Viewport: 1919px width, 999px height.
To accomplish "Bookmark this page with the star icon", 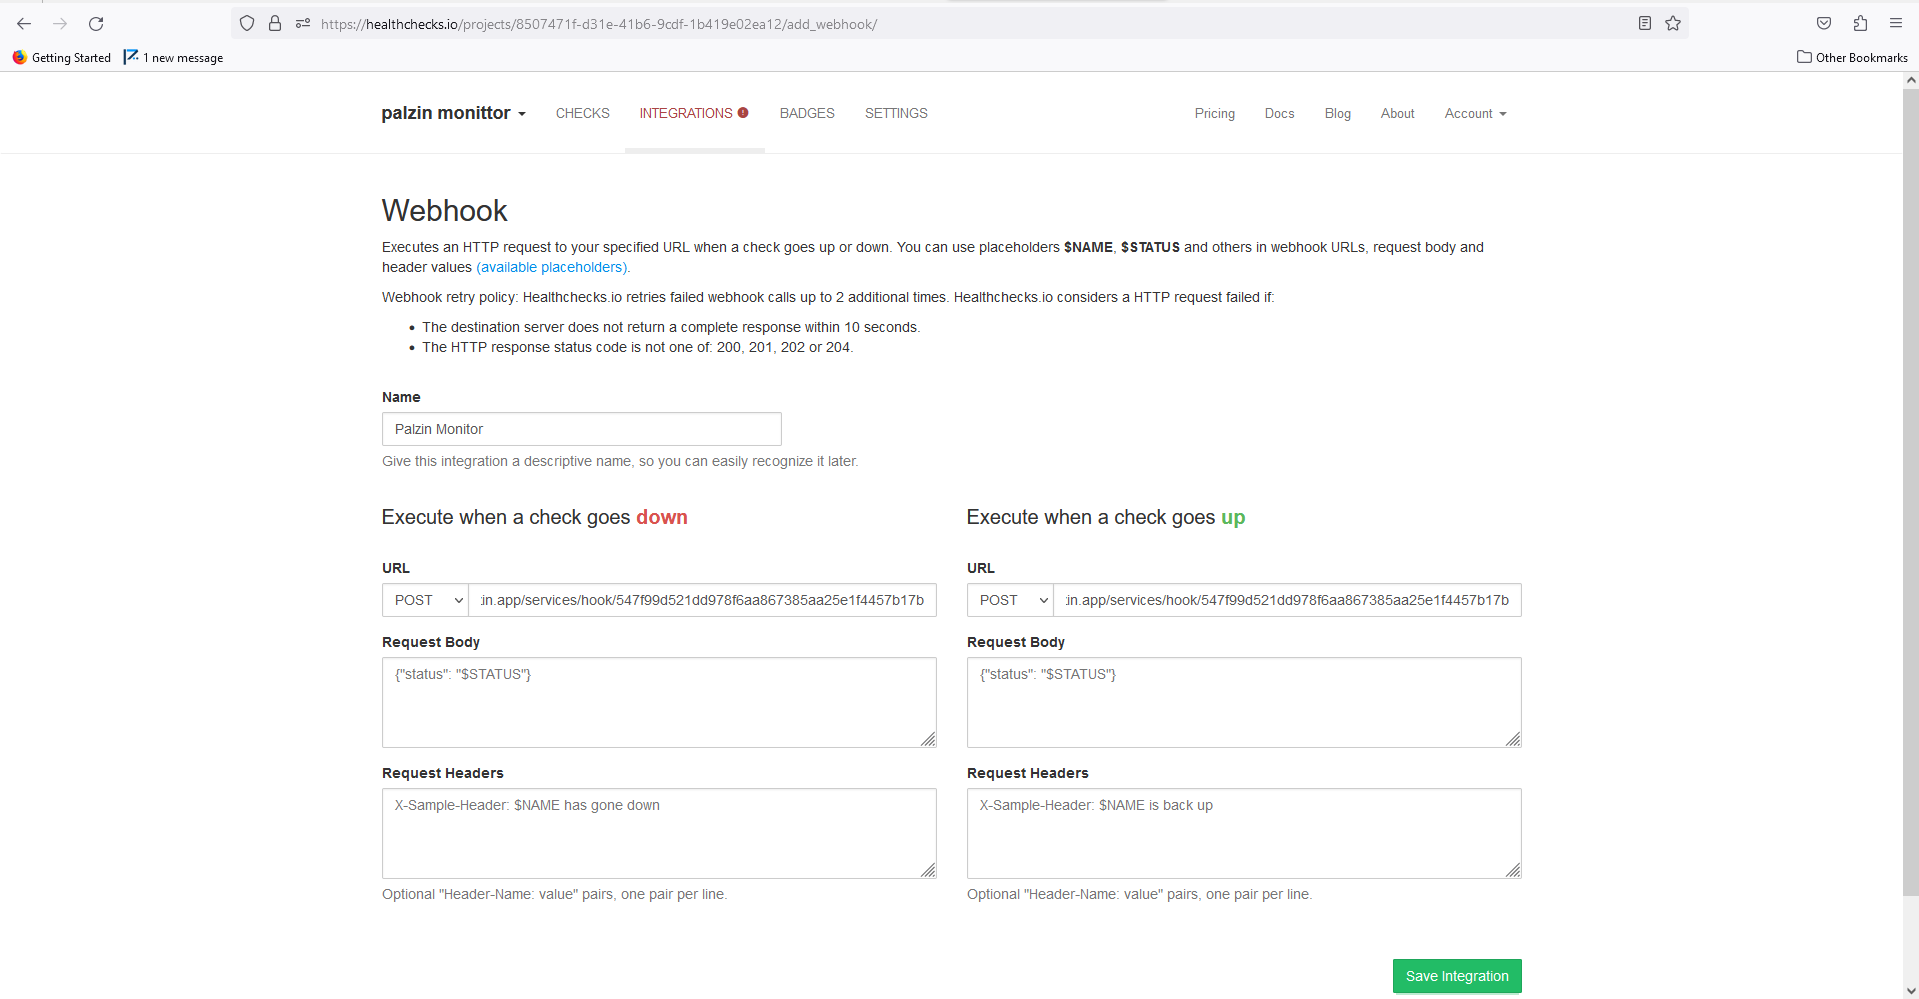I will click(x=1673, y=23).
